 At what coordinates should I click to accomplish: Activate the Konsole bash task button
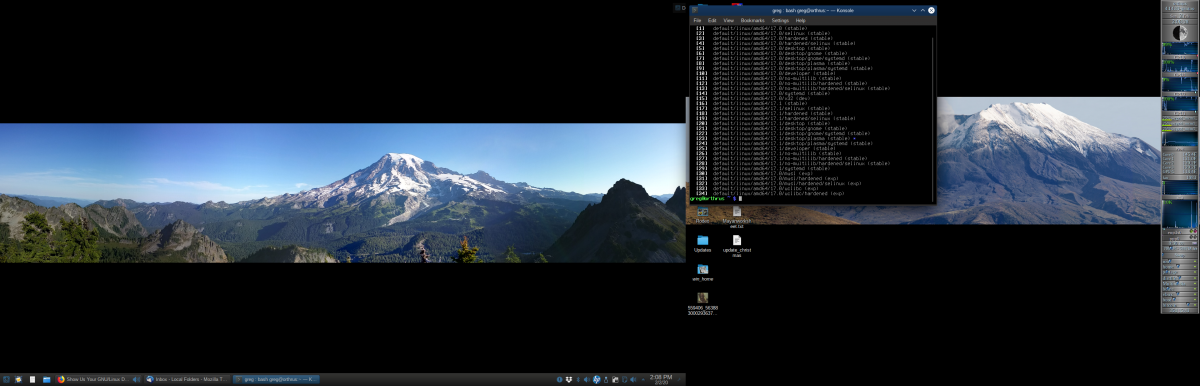click(275, 380)
